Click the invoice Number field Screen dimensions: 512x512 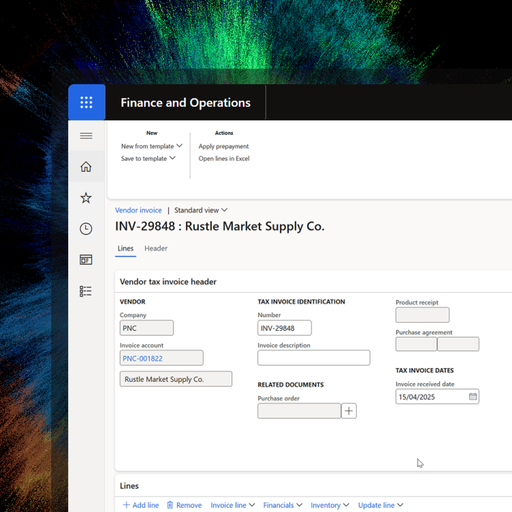pos(284,328)
